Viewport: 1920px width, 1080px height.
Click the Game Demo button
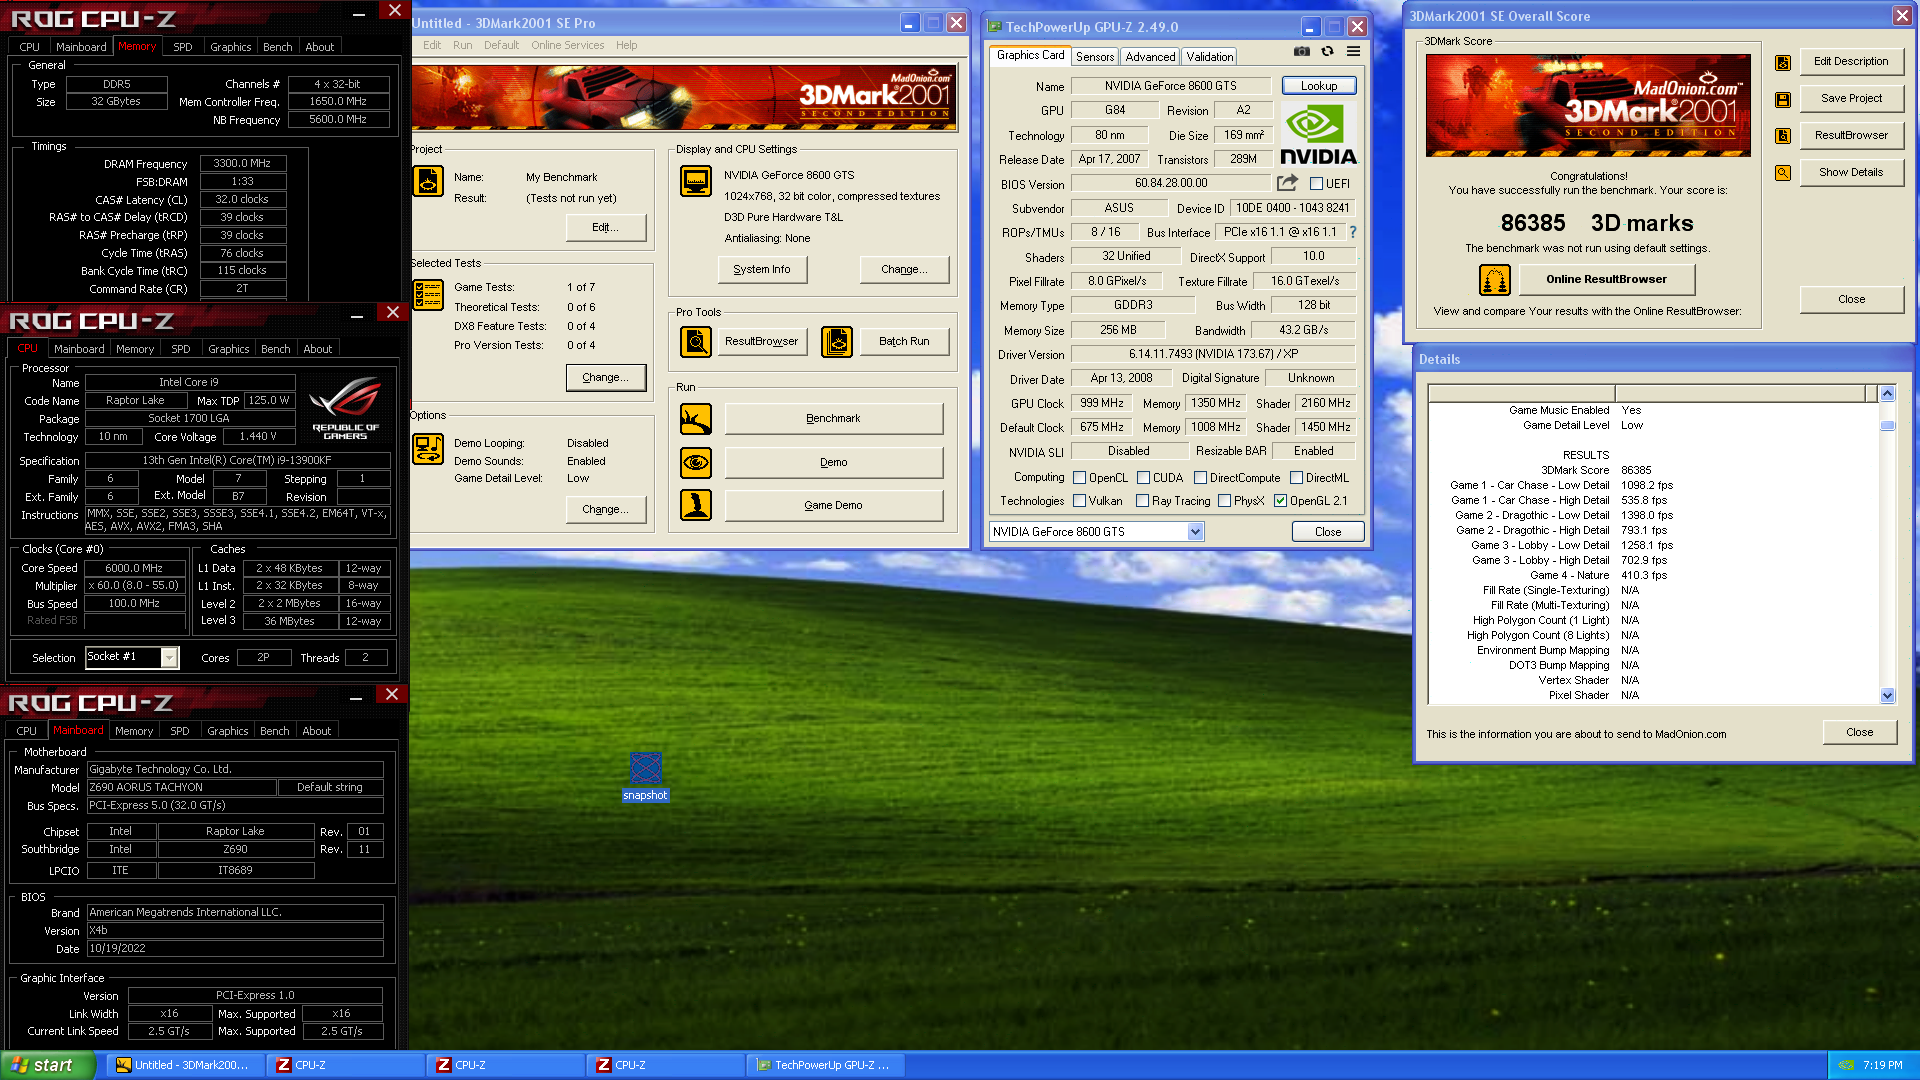click(833, 506)
